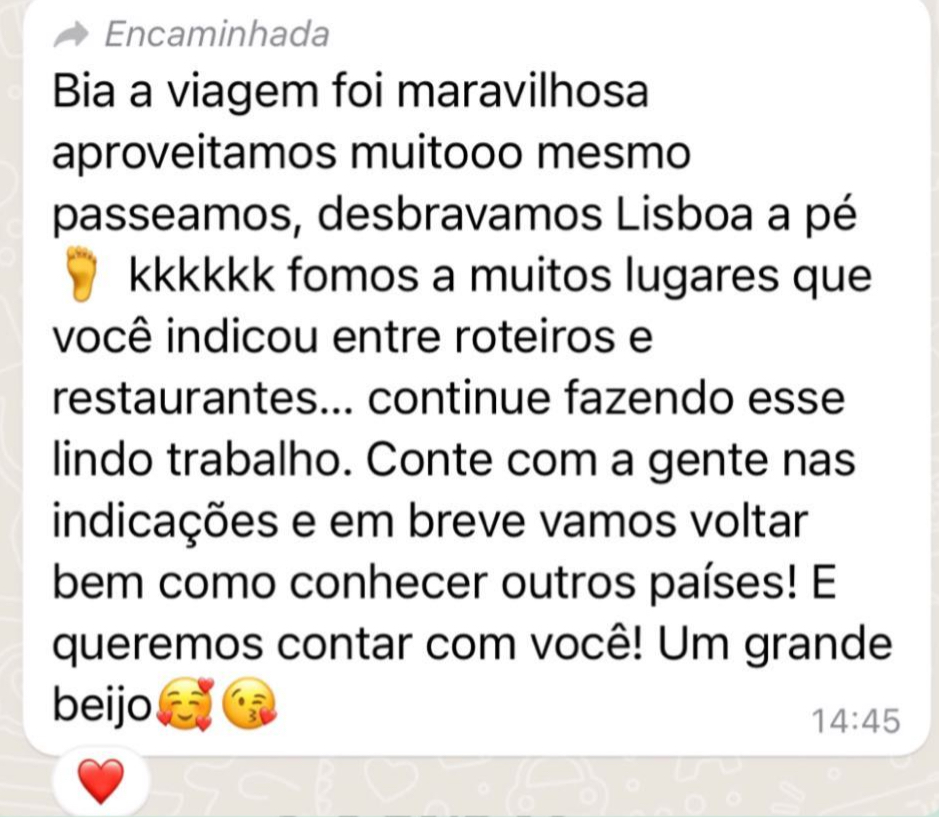The width and height of the screenshot is (939, 817).
Task: Tap the kkkkkk laugh text
Action: [202, 276]
